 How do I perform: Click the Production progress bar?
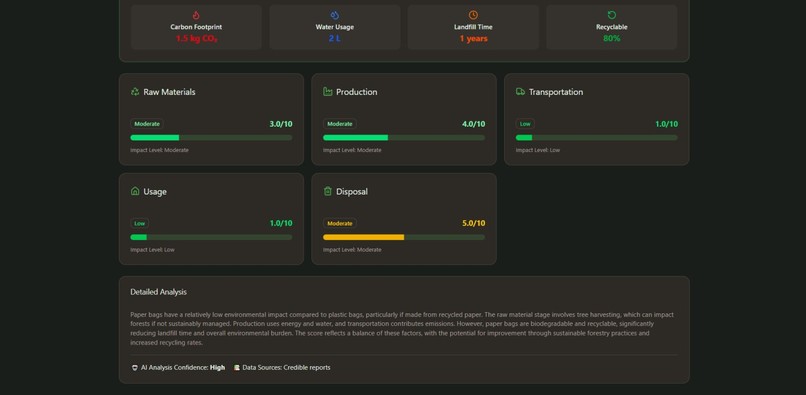tap(404, 138)
